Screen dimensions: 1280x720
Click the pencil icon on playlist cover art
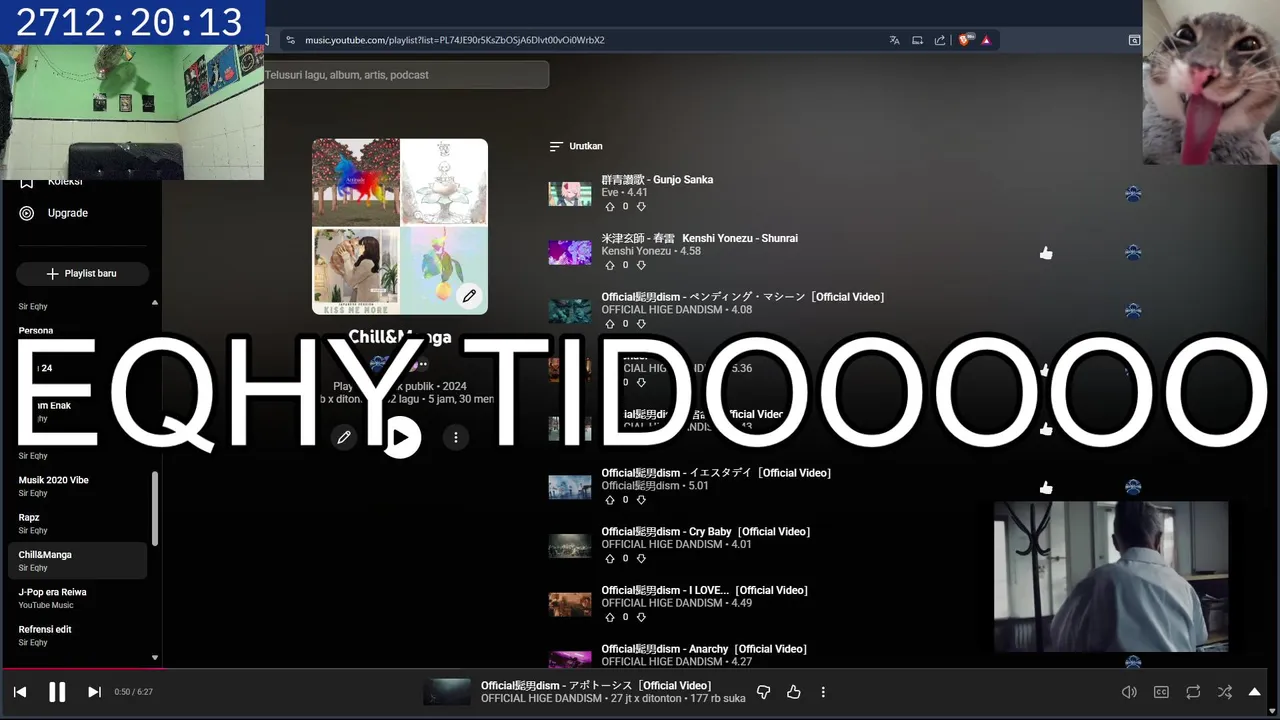[469, 296]
